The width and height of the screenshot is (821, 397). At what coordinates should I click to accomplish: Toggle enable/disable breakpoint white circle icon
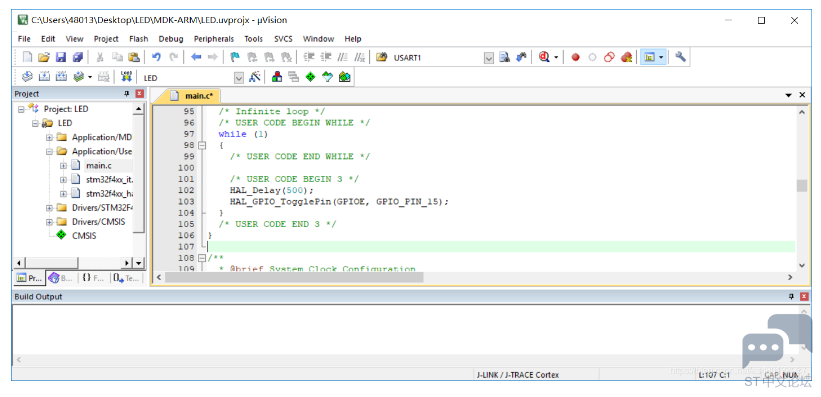point(592,57)
